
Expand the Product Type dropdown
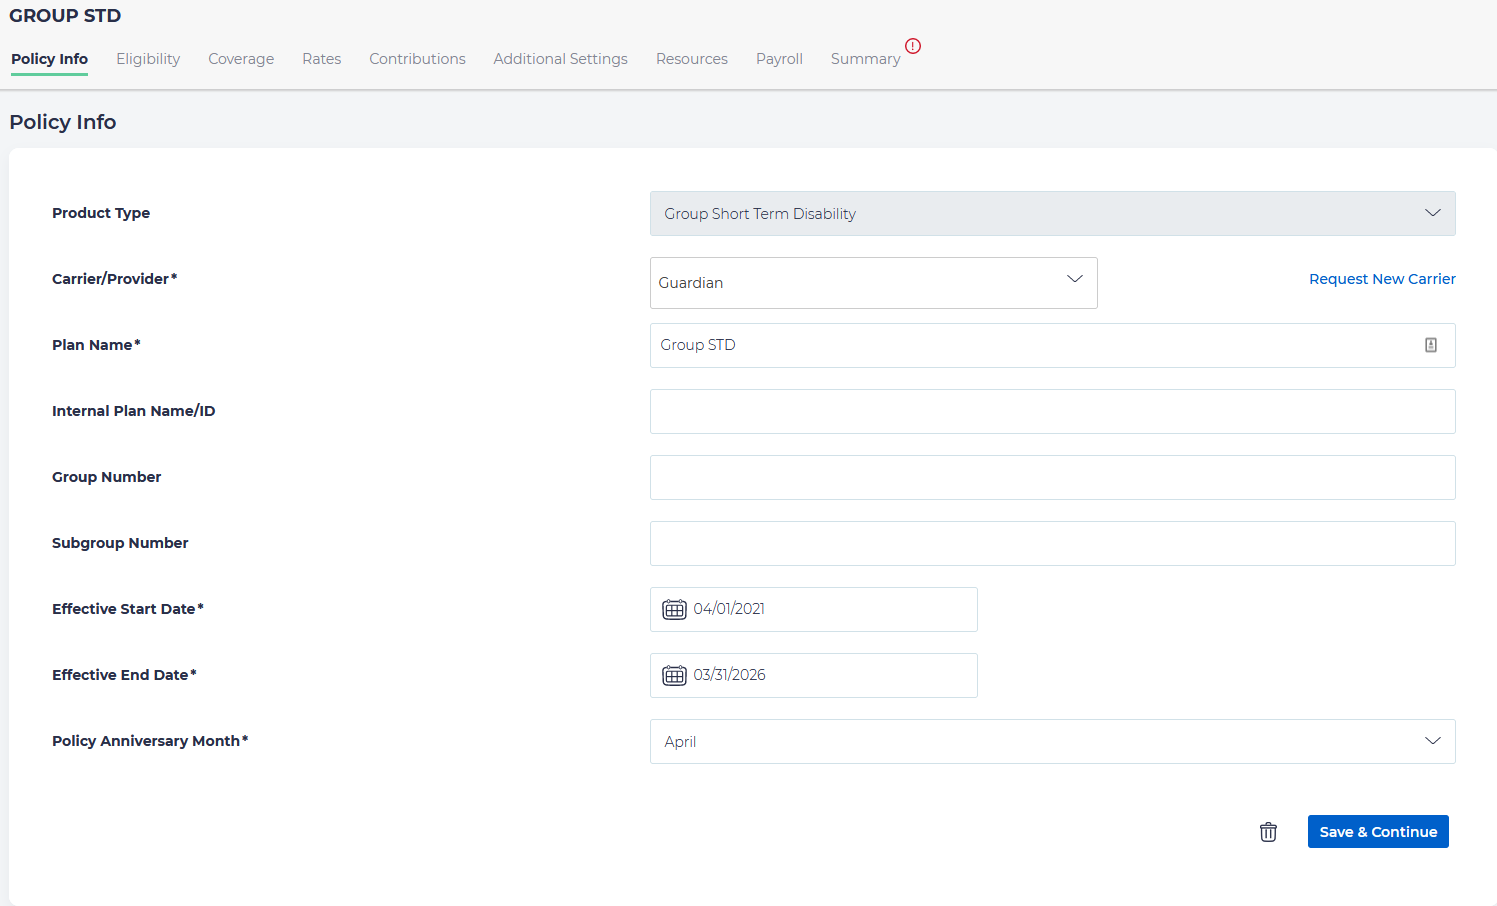click(1432, 213)
